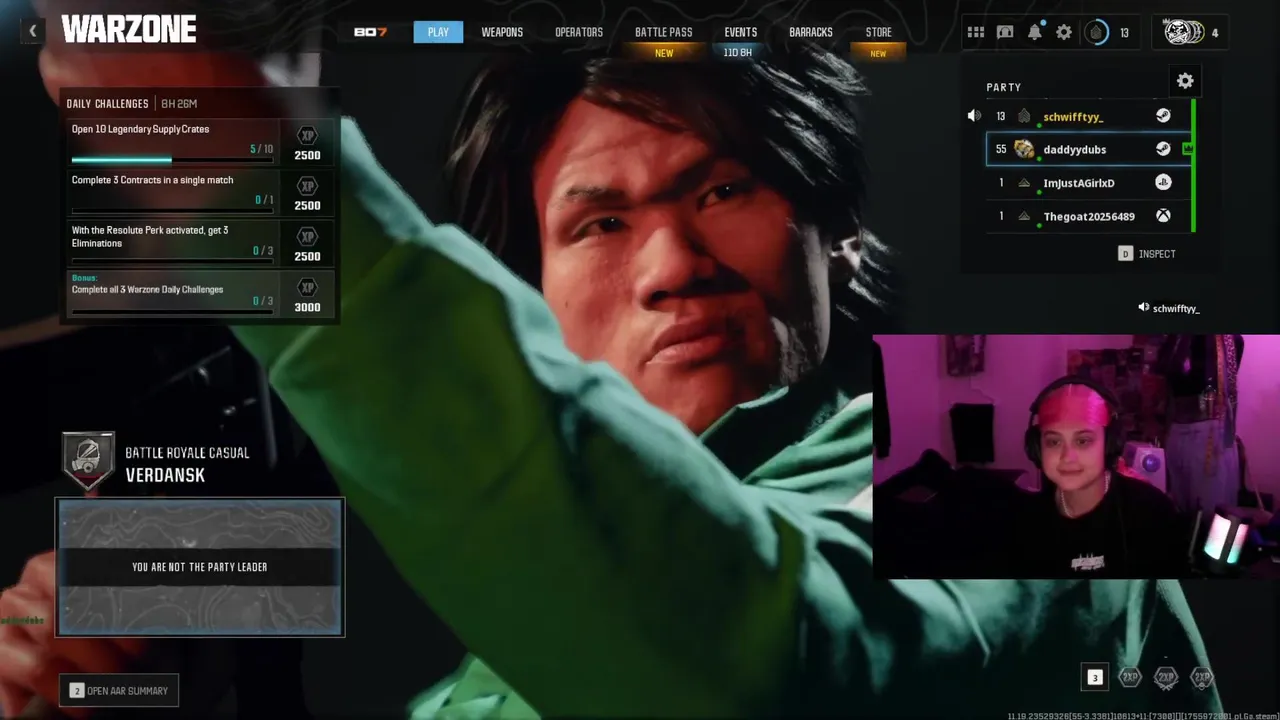
Task: Click ImJustAGirlxD rank emblem
Action: pos(1024,183)
